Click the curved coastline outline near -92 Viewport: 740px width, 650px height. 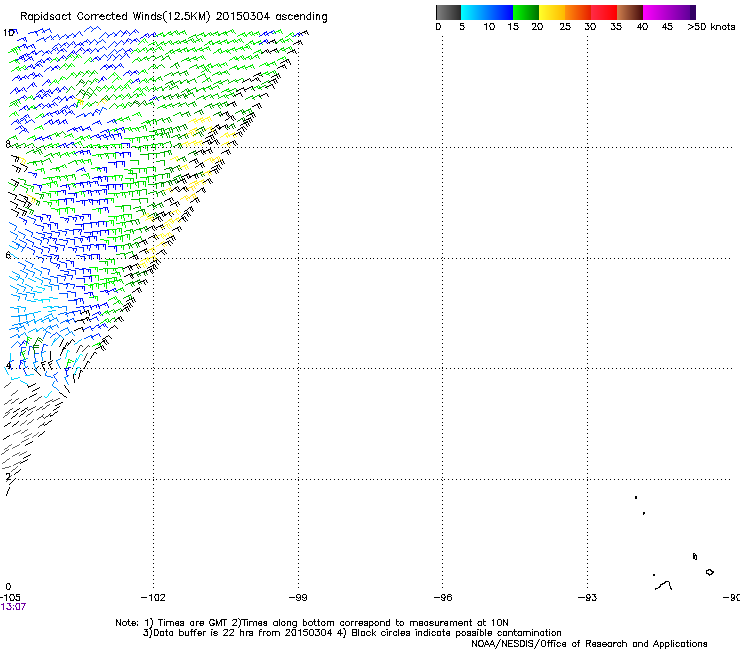(x=664, y=585)
